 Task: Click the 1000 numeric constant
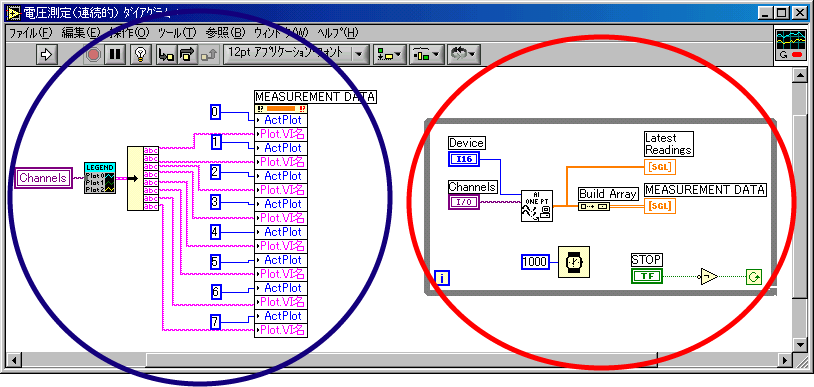coord(535,262)
